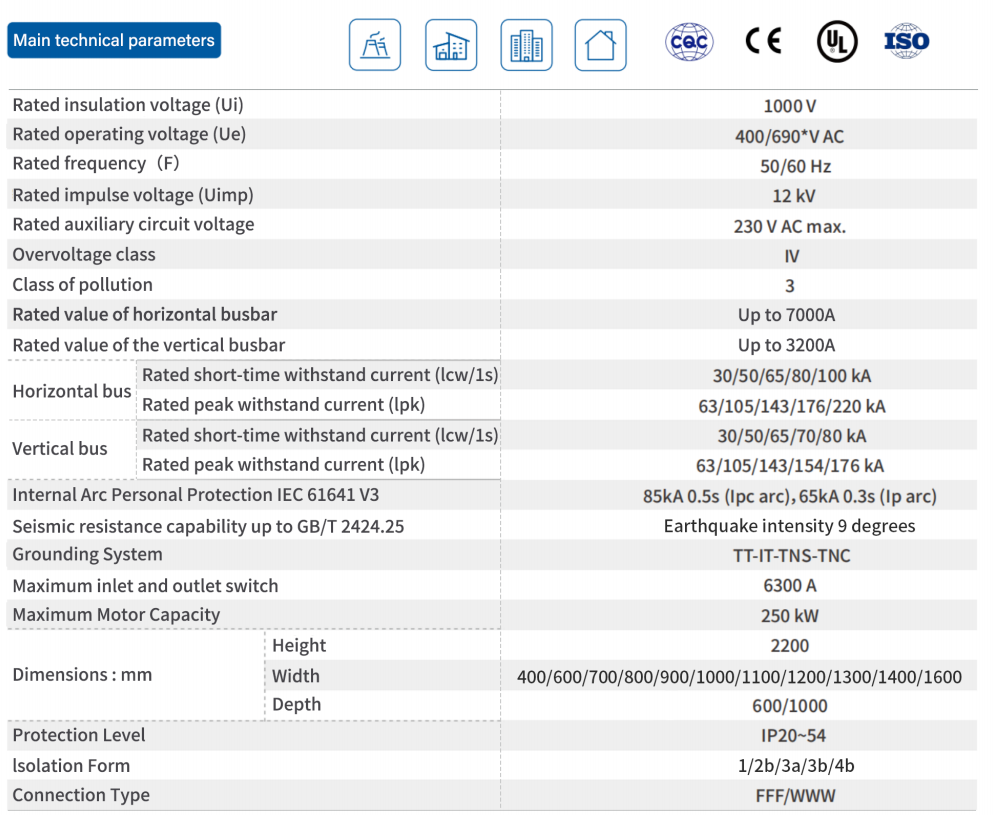Screen dimensions: 994x815
Task: Select 'Rated value of horizontal busbar' label
Action: pos(145,314)
